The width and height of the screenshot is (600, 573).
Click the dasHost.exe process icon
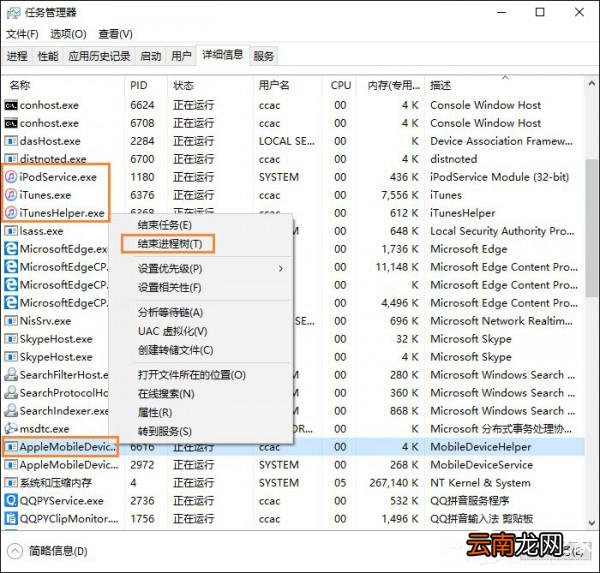(x=11, y=141)
